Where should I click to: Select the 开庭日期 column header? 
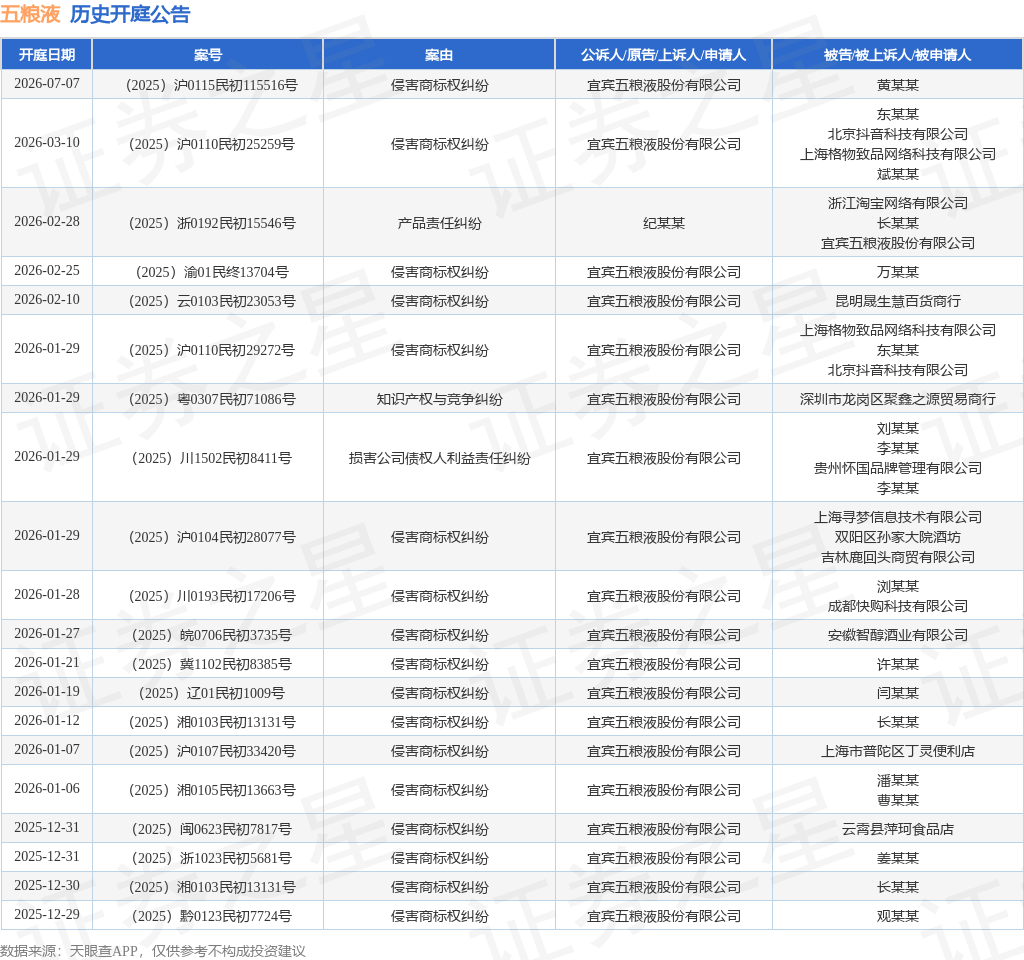click(46, 55)
